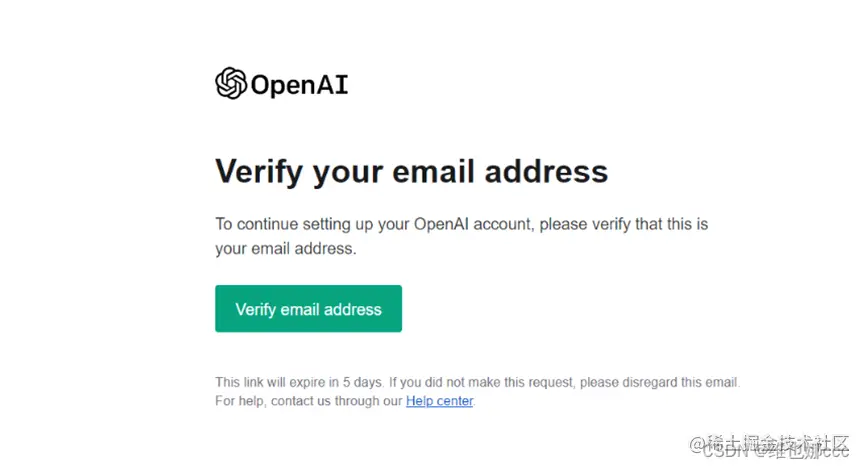Click 'please verify that this is' text
Image resolution: width=865 pixels, height=469 pixels.
click(623, 225)
